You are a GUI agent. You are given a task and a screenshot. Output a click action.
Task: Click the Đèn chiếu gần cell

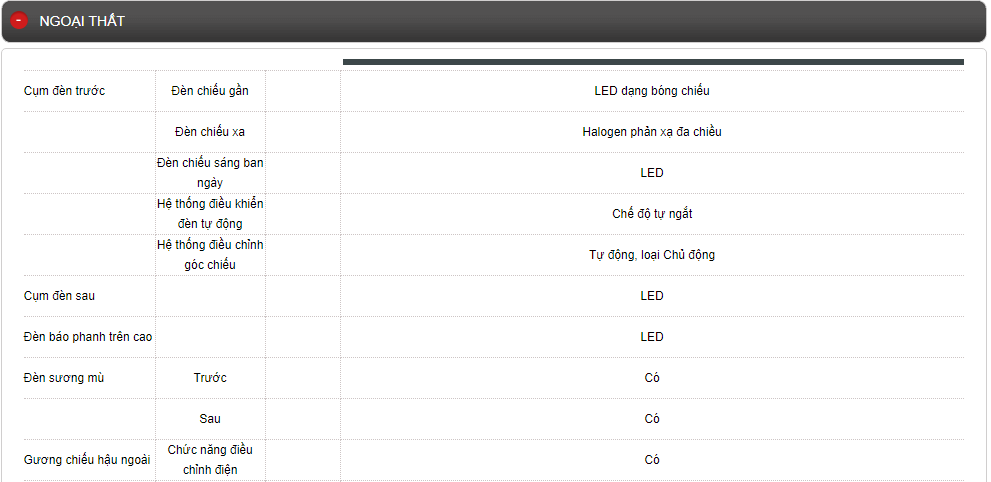[x=210, y=91]
